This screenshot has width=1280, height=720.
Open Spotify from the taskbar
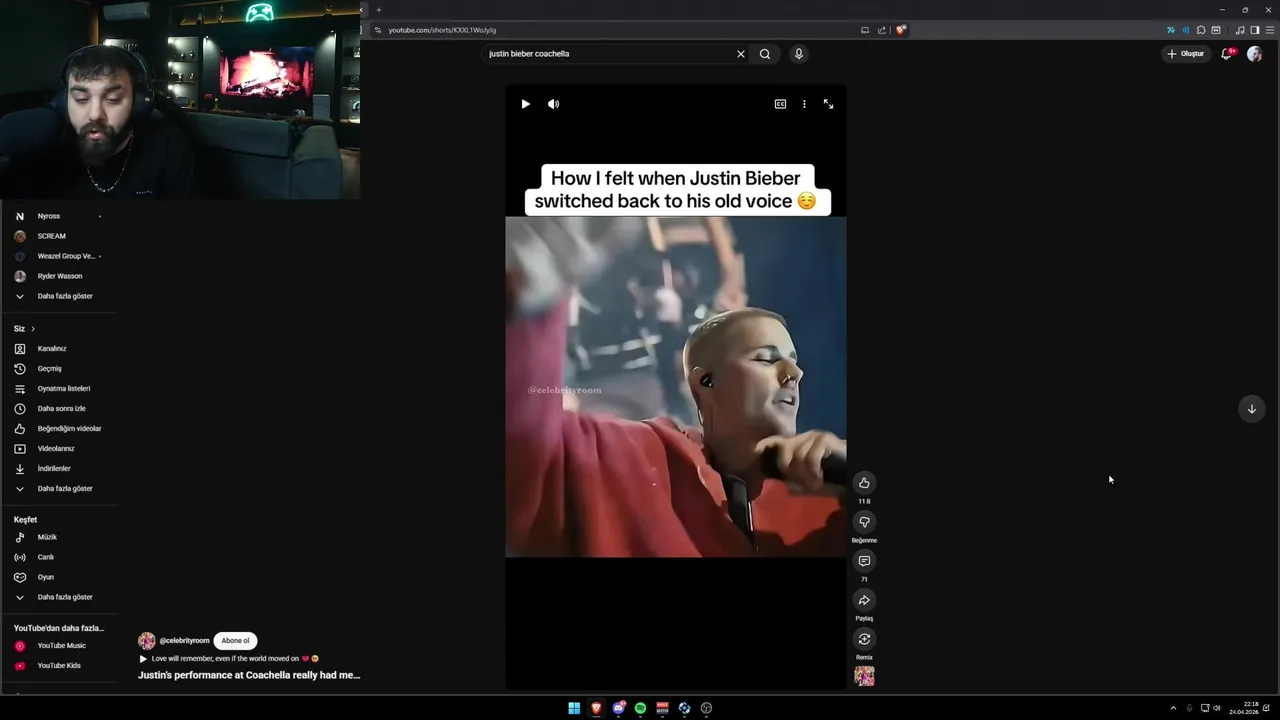(x=640, y=708)
